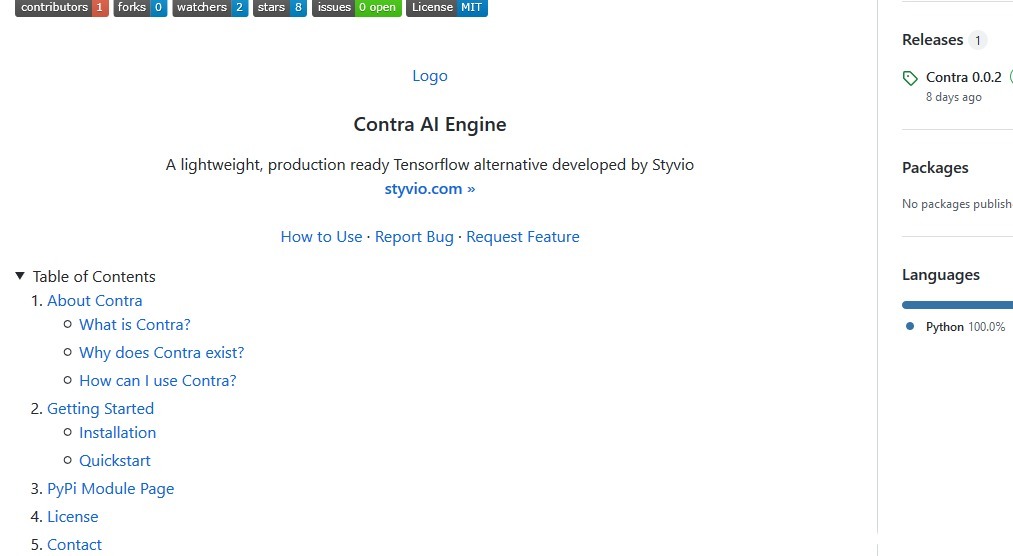Click the Languages heading
This screenshot has width=1013, height=556.
[x=941, y=275]
